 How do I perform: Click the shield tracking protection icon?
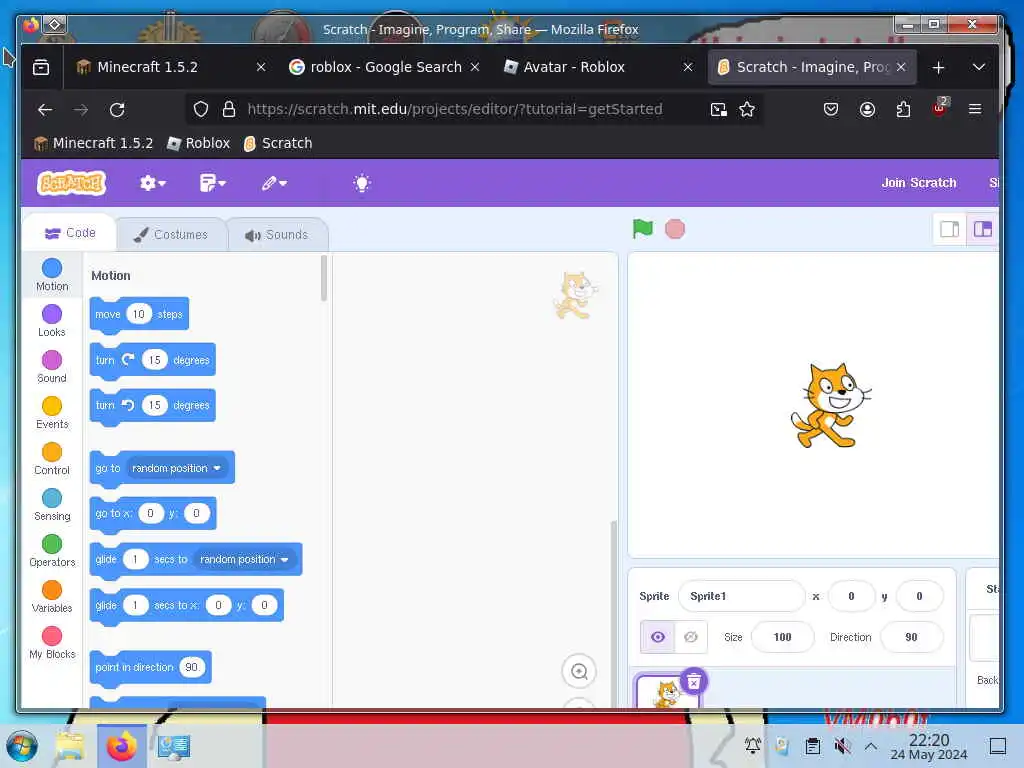[201, 109]
